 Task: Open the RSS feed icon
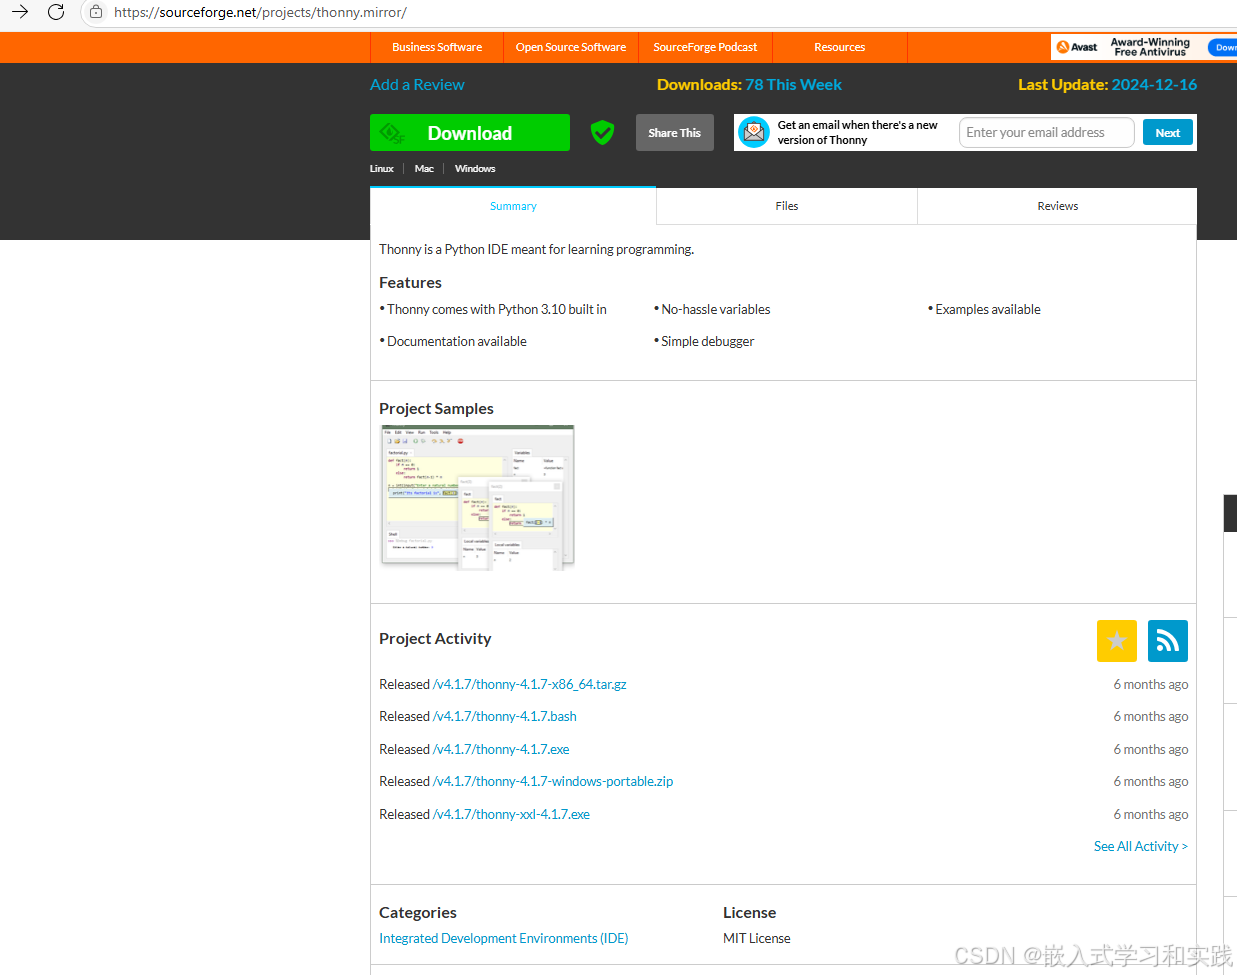1168,641
